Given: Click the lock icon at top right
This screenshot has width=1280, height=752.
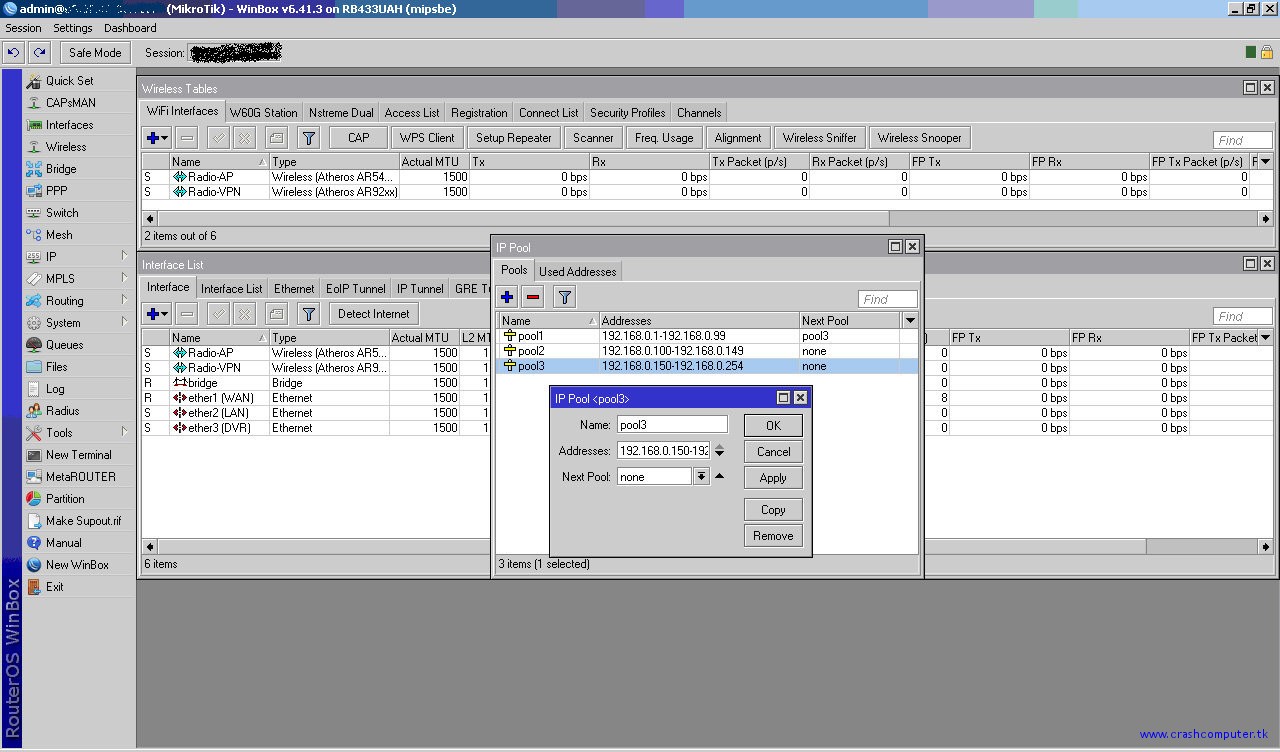Looking at the screenshot, I should click(1267, 52).
